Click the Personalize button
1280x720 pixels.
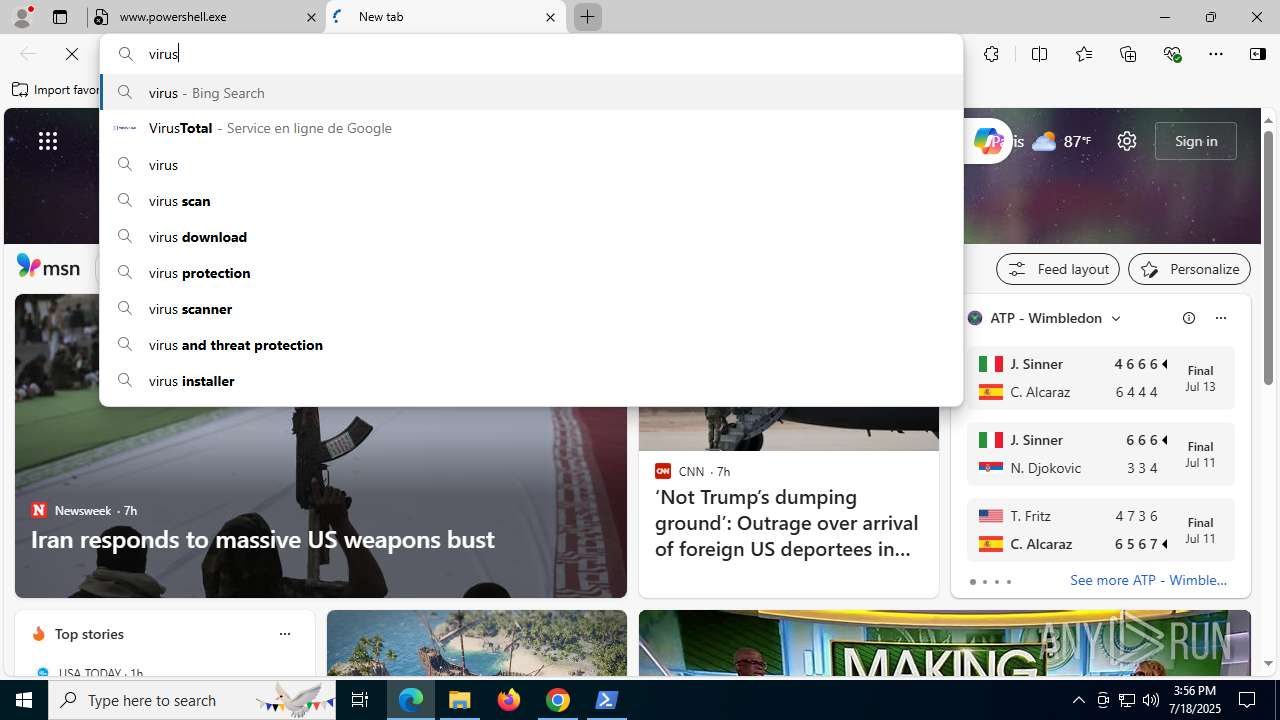[1189, 269]
